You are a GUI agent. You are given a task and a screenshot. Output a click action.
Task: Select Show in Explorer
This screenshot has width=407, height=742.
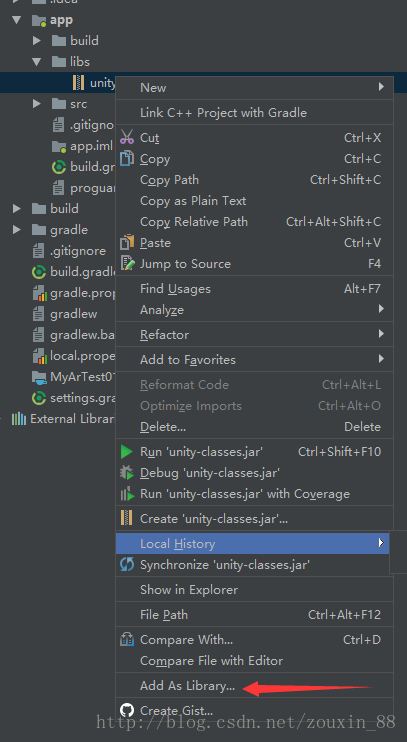255,590
